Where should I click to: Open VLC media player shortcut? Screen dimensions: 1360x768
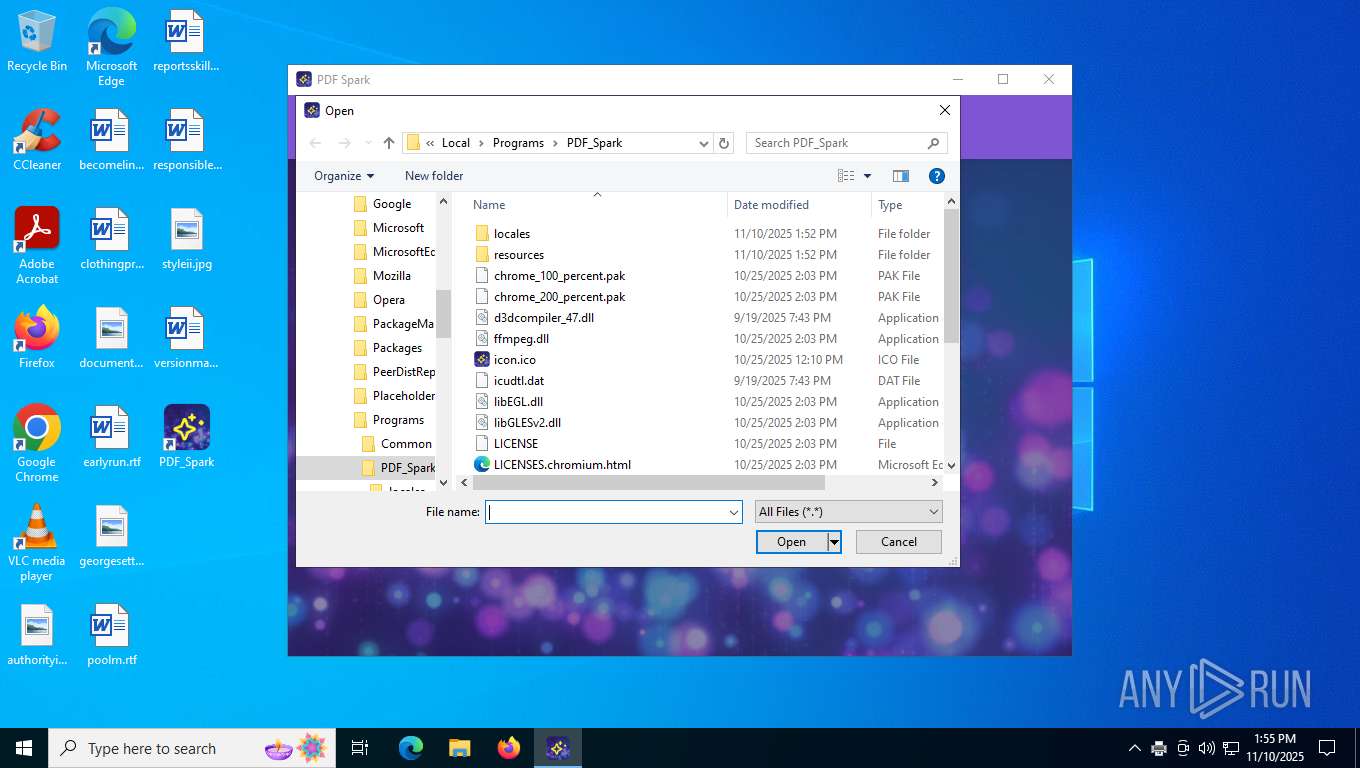tap(37, 543)
